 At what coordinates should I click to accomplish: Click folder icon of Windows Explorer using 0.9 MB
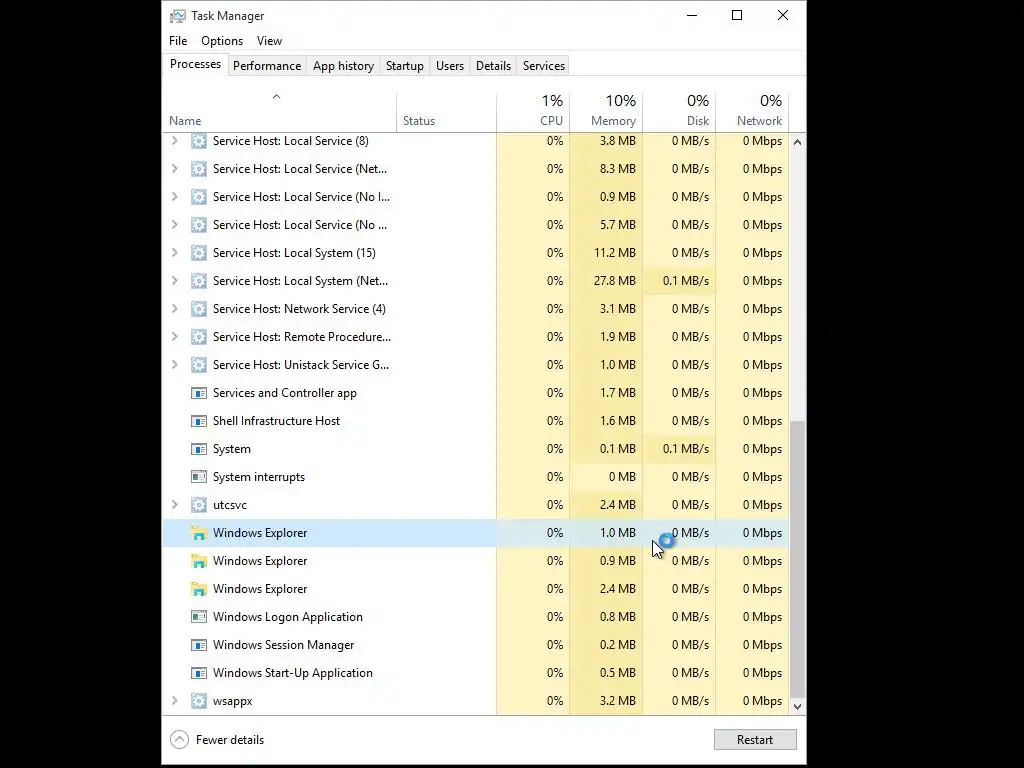click(x=199, y=561)
